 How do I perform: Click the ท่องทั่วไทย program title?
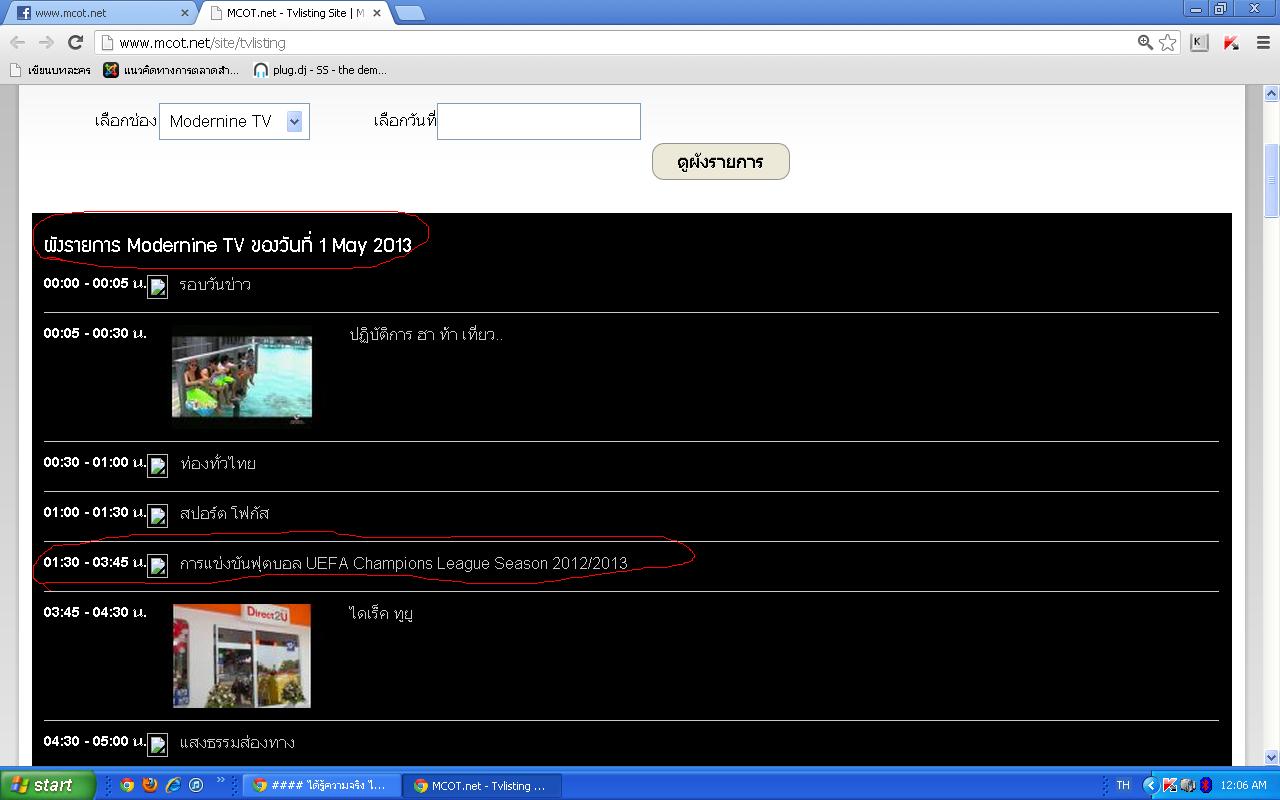point(218,463)
